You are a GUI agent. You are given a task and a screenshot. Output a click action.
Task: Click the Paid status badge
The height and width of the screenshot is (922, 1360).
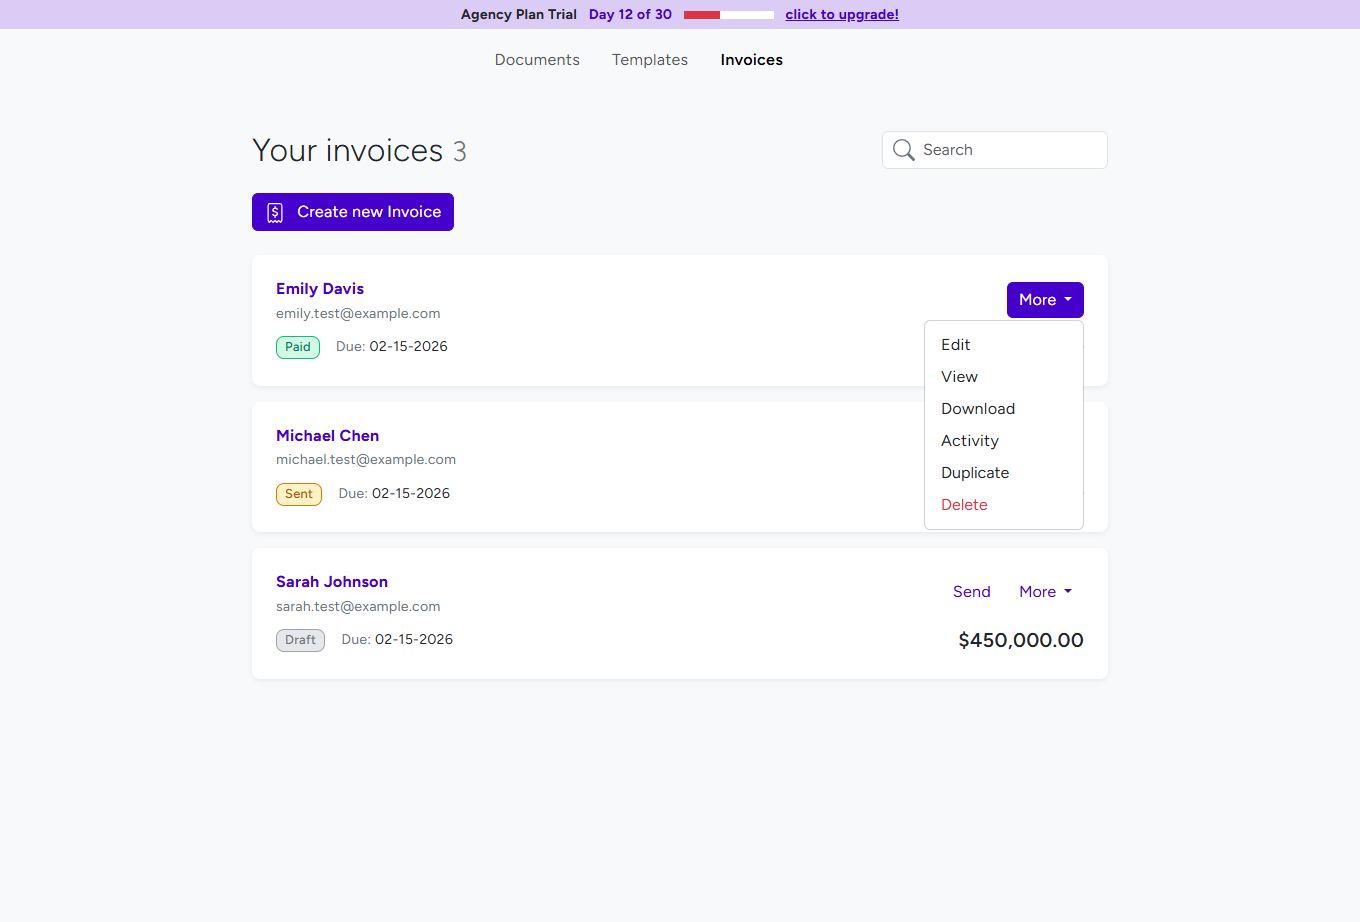[297, 346]
